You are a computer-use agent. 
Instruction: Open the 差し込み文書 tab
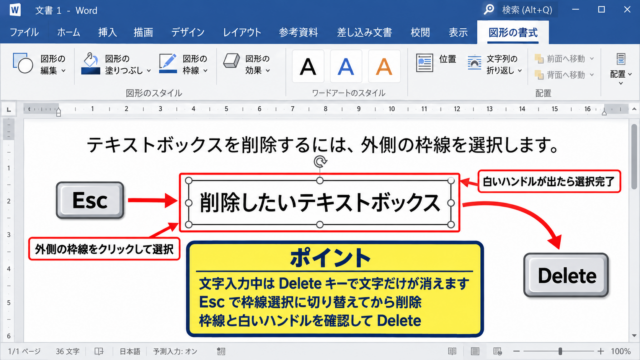coord(364,33)
